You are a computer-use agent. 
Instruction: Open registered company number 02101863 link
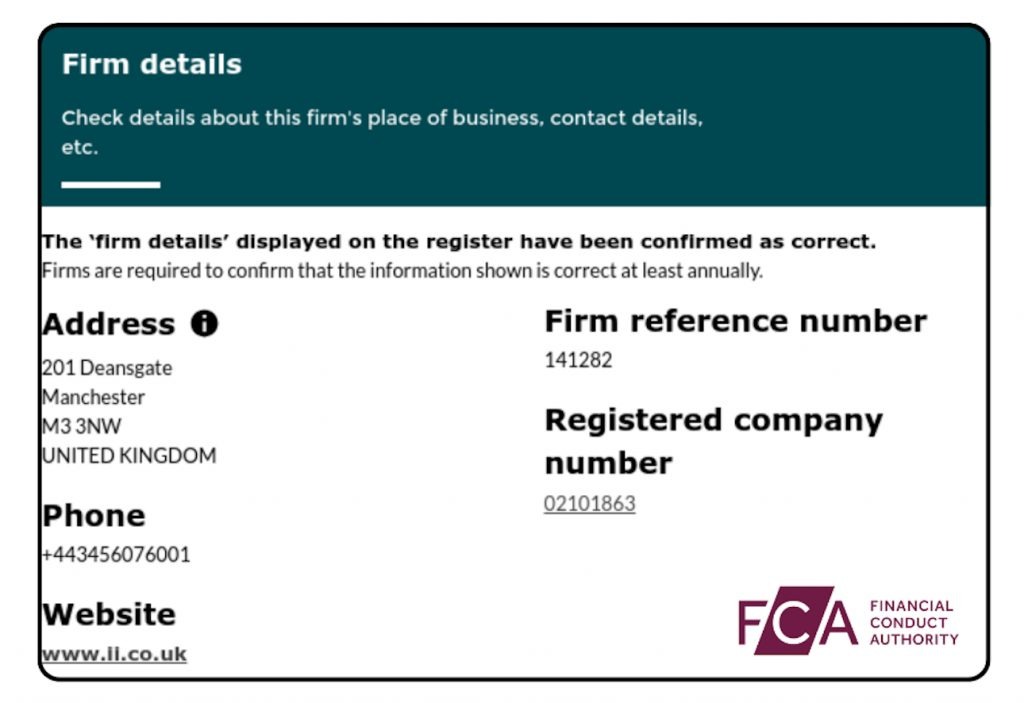(589, 504)
